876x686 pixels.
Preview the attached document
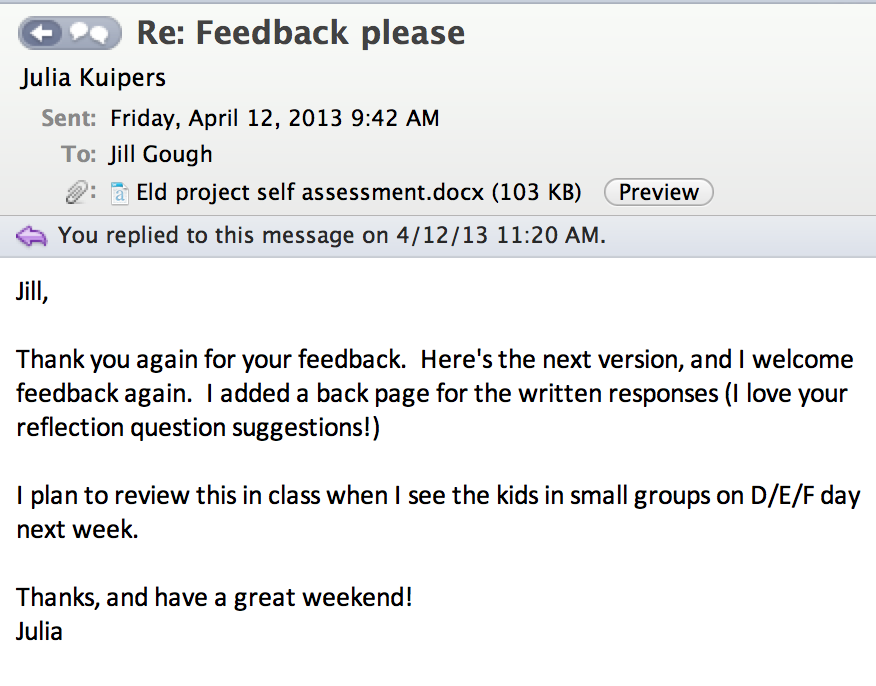658,192
